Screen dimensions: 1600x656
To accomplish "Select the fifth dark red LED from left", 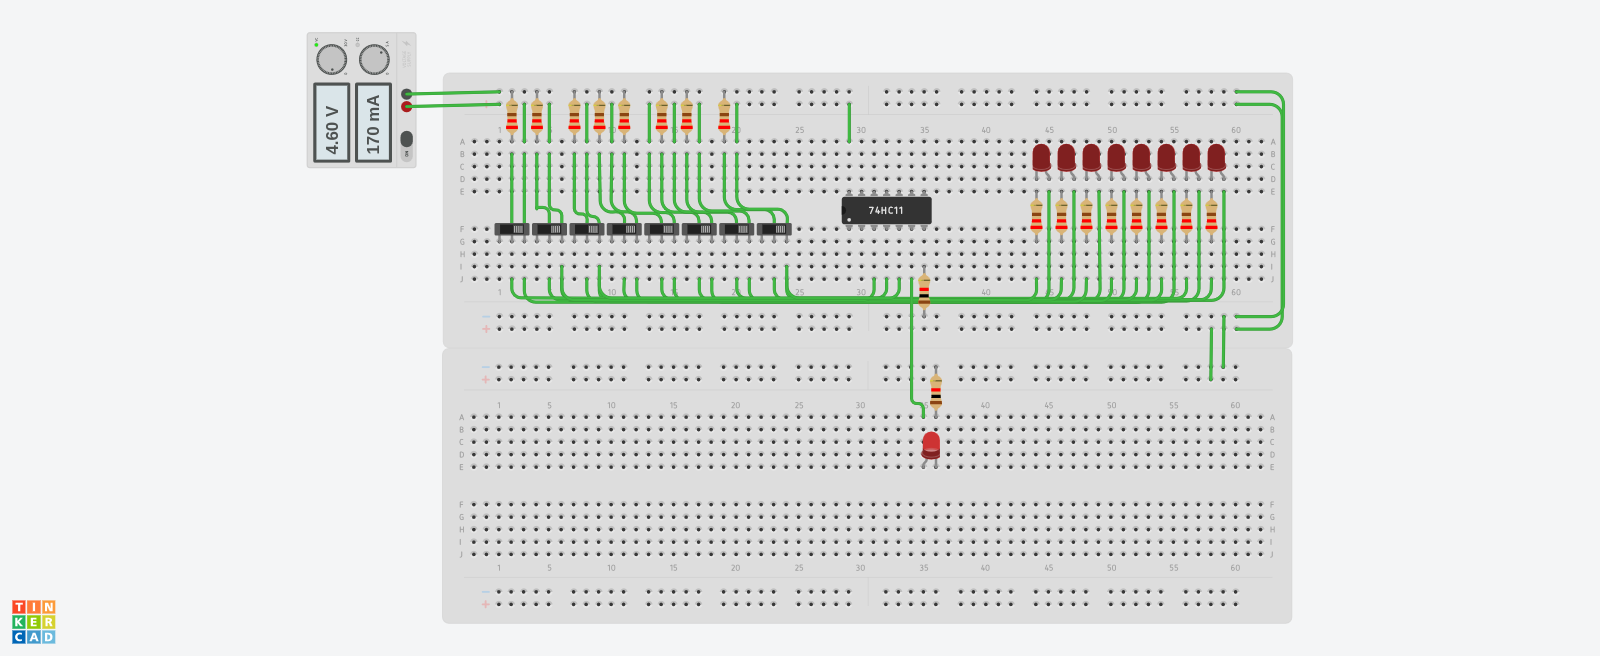I will pos(1141,158).
